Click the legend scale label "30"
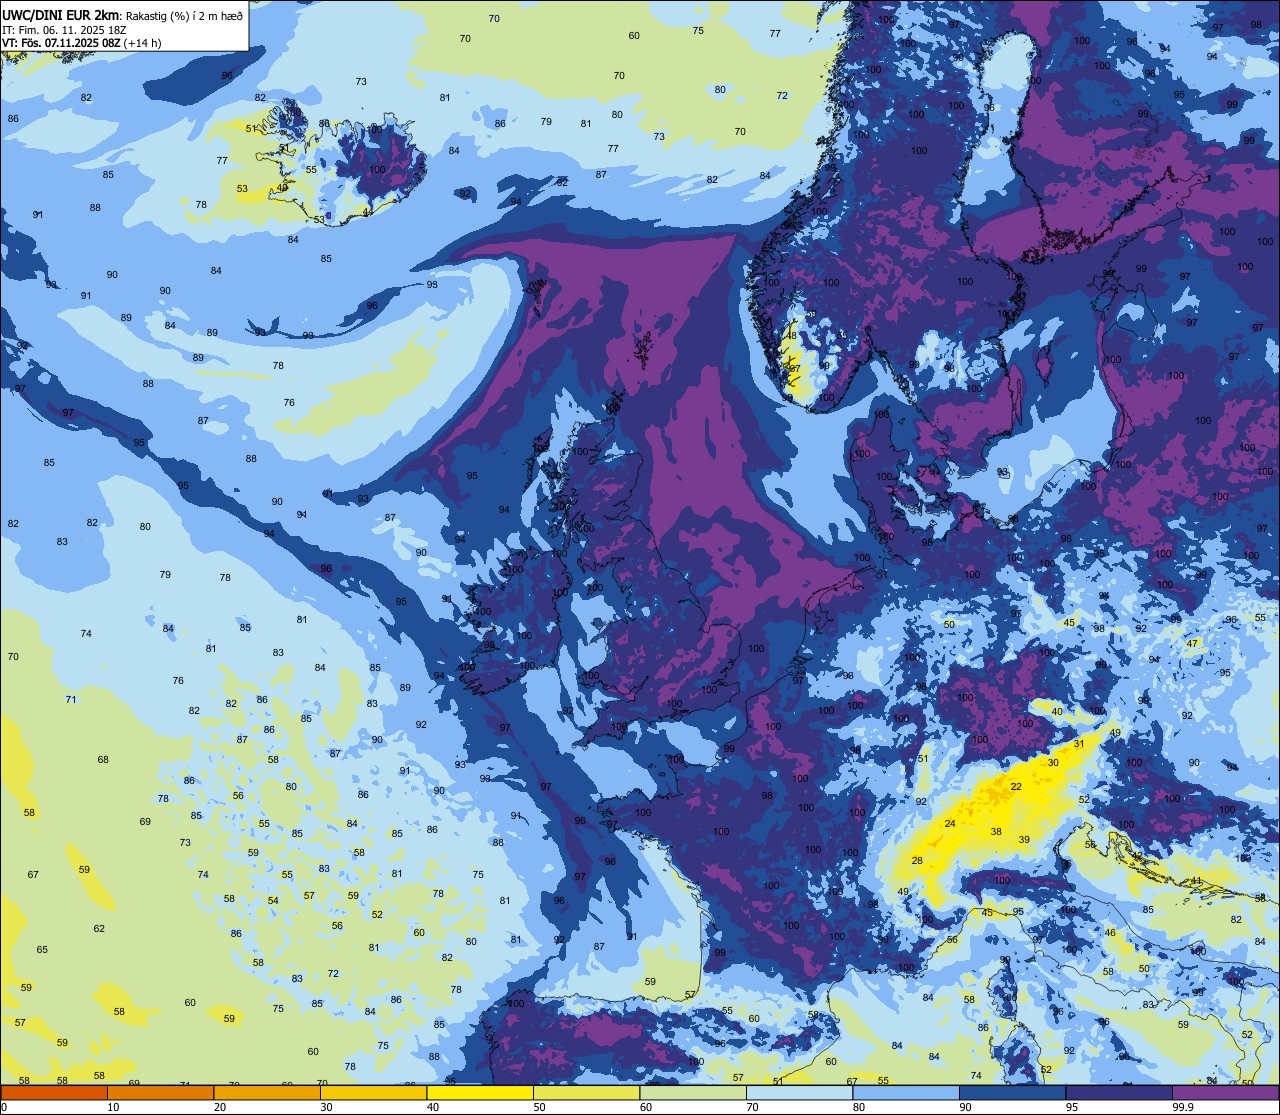This screenshot has height=1115, width=1280. tap(326, 1107)
